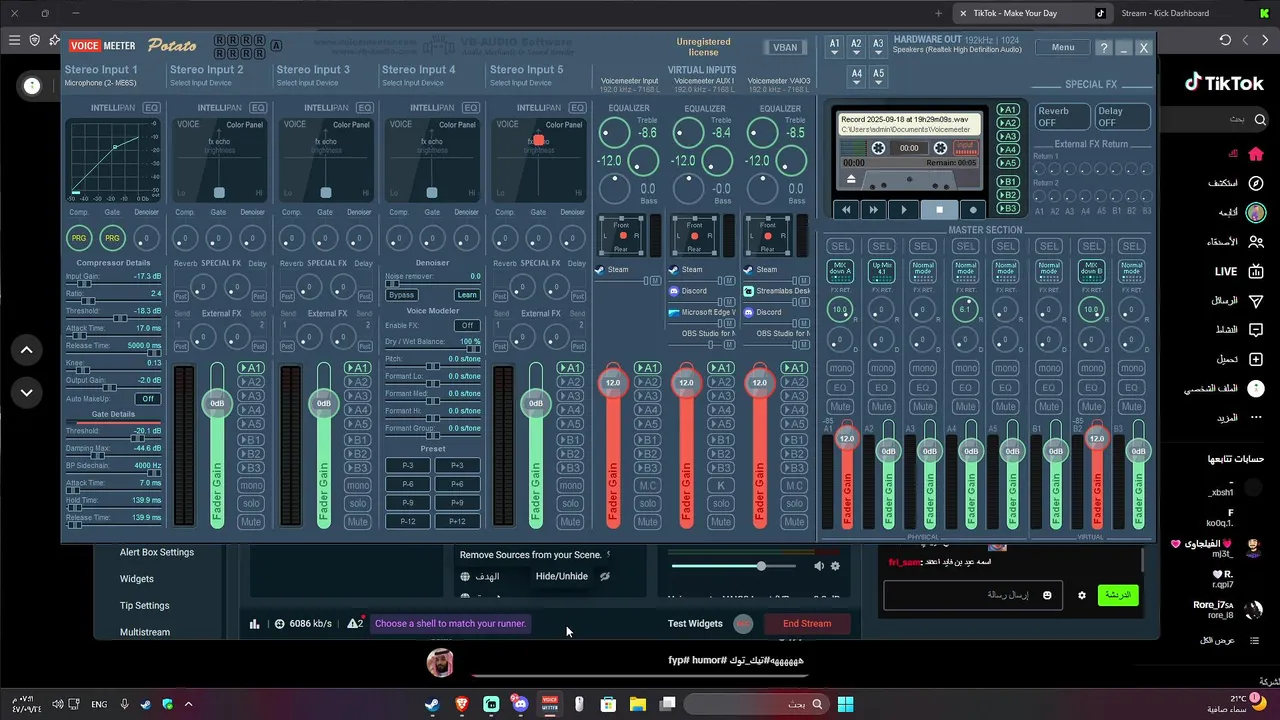1280x720 pixels.
Task: Eject the cassette using the eject icon
Action: click(852, 179)
